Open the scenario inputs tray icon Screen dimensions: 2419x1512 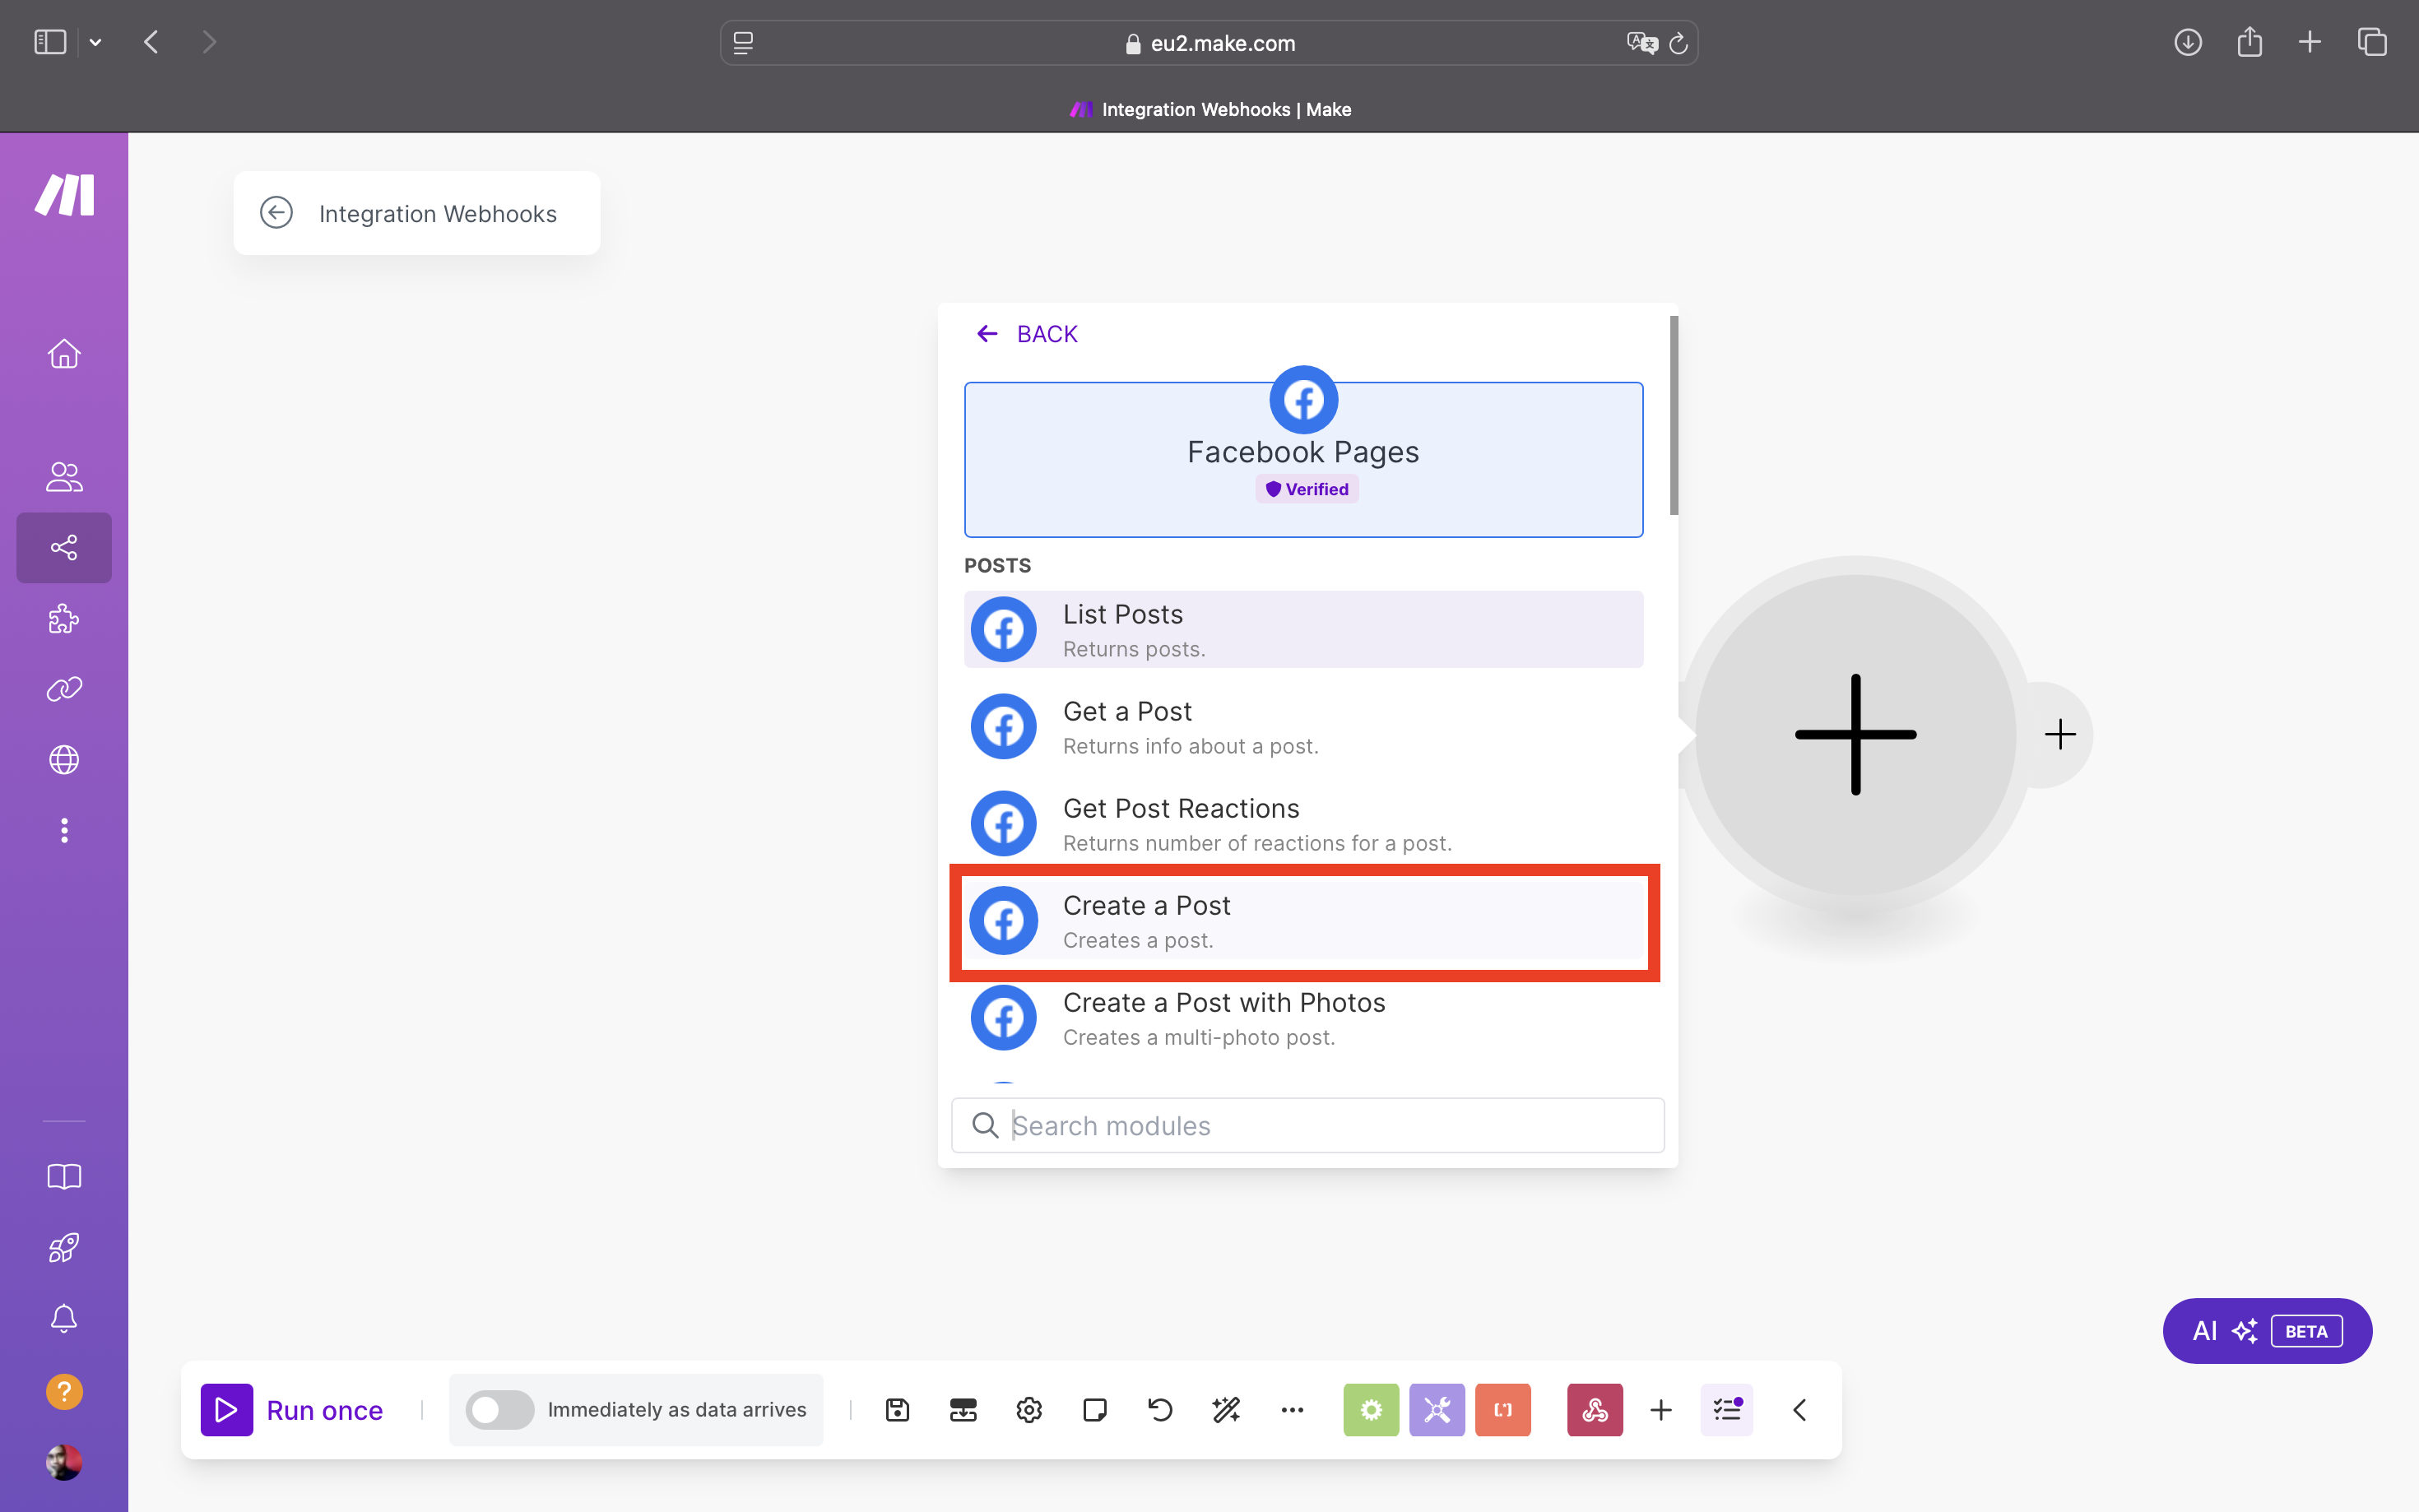[963, 1410]
